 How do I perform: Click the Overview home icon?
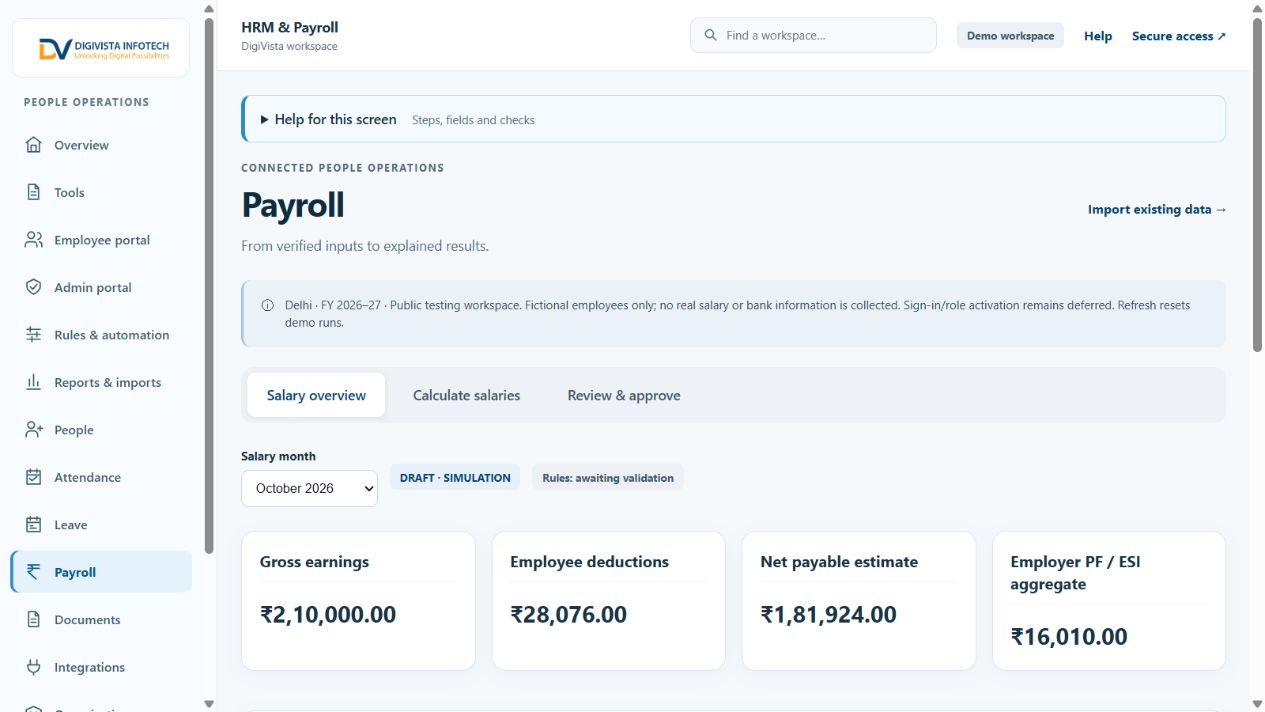[34, 145]
